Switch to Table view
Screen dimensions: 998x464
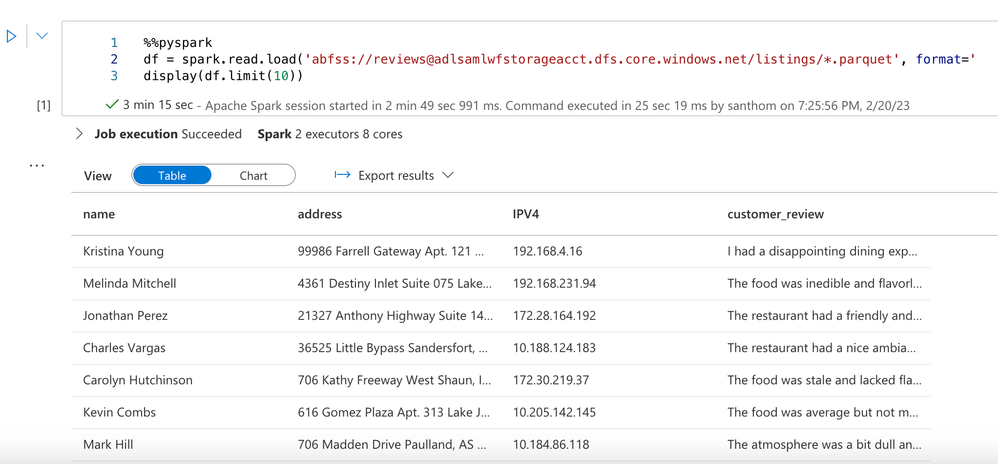point(172,176)
